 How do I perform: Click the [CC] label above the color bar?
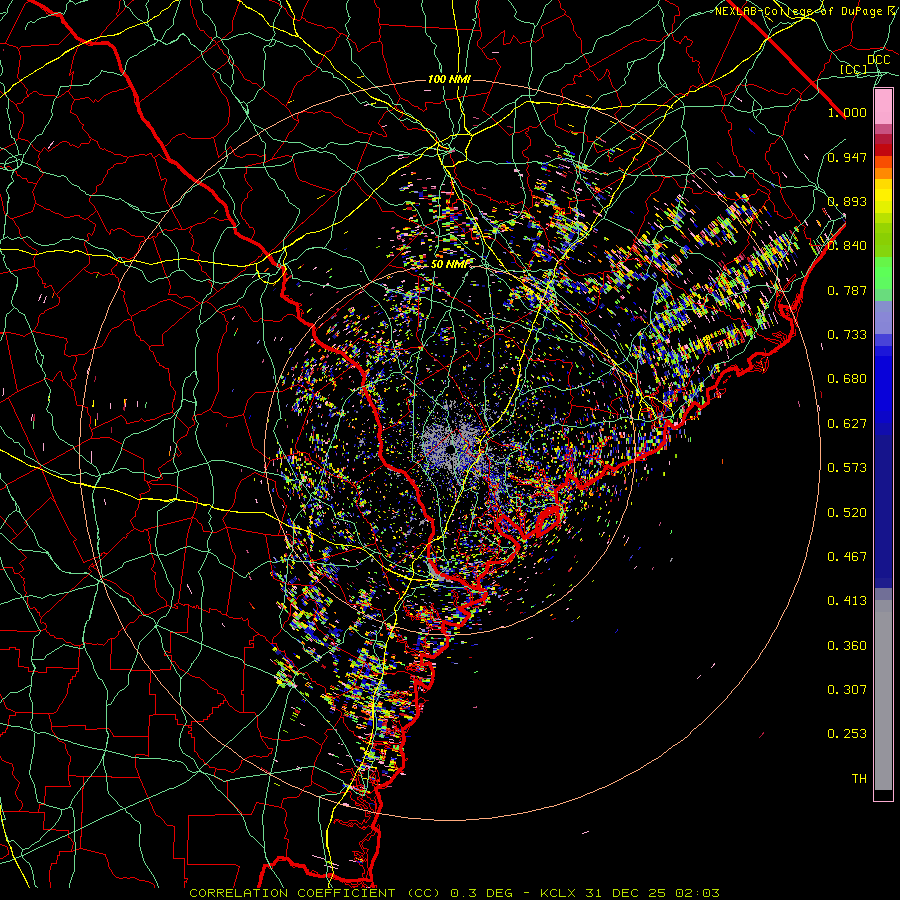tap(854, 69)
